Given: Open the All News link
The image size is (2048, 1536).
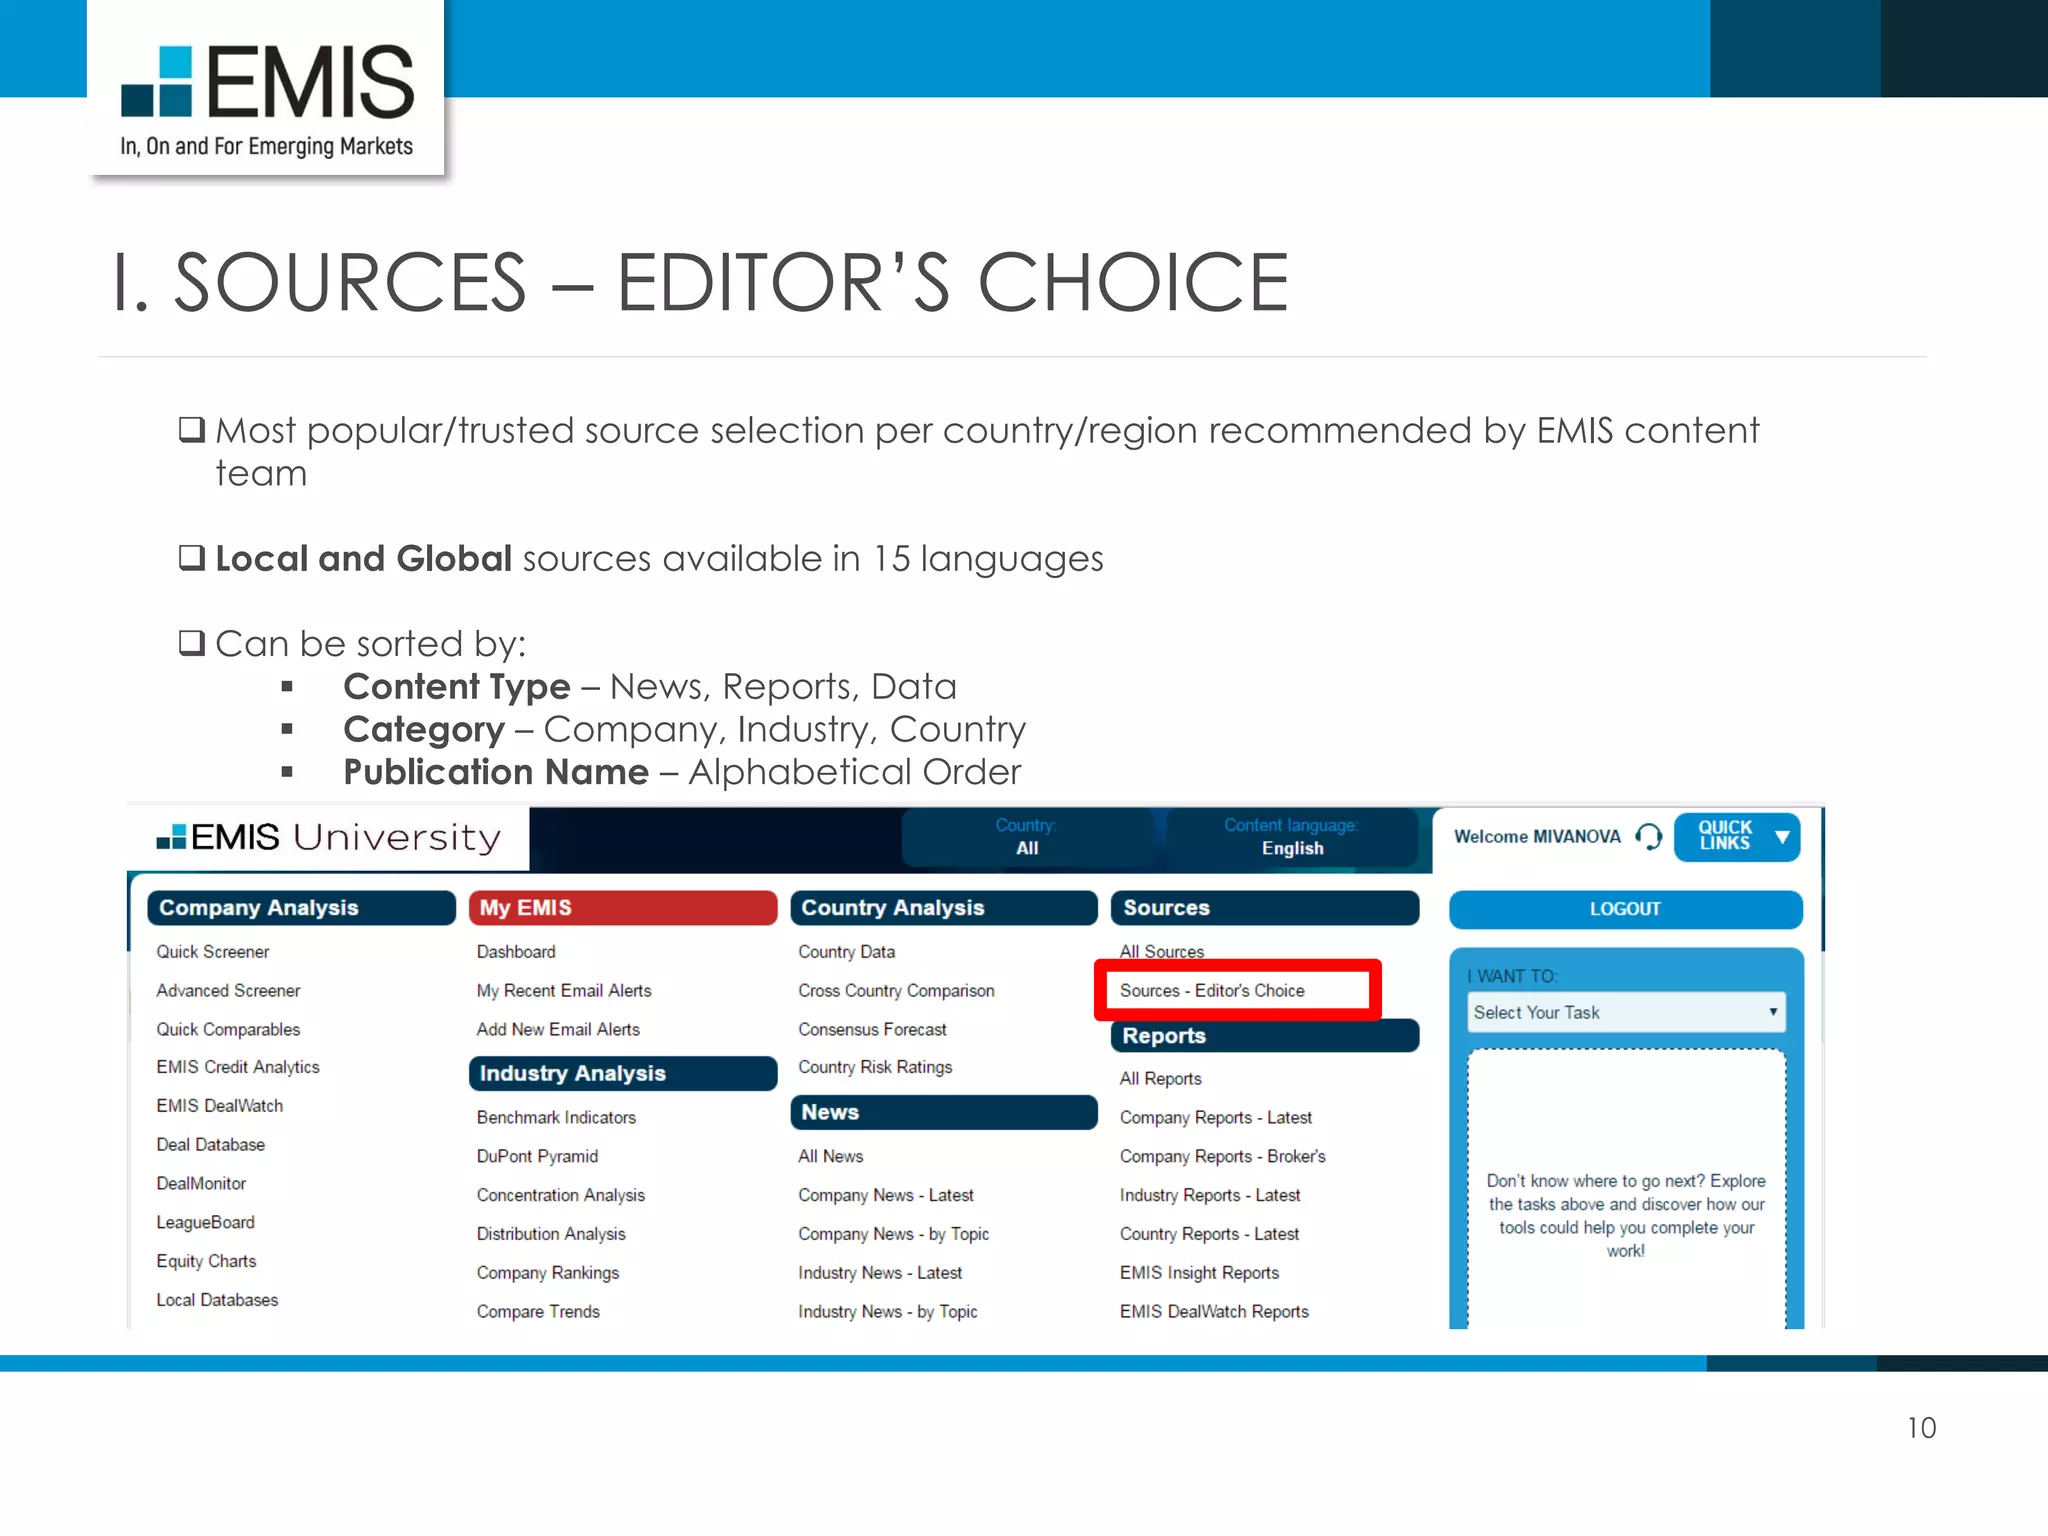Looking at the screenshot, I should pos(831,1156).
